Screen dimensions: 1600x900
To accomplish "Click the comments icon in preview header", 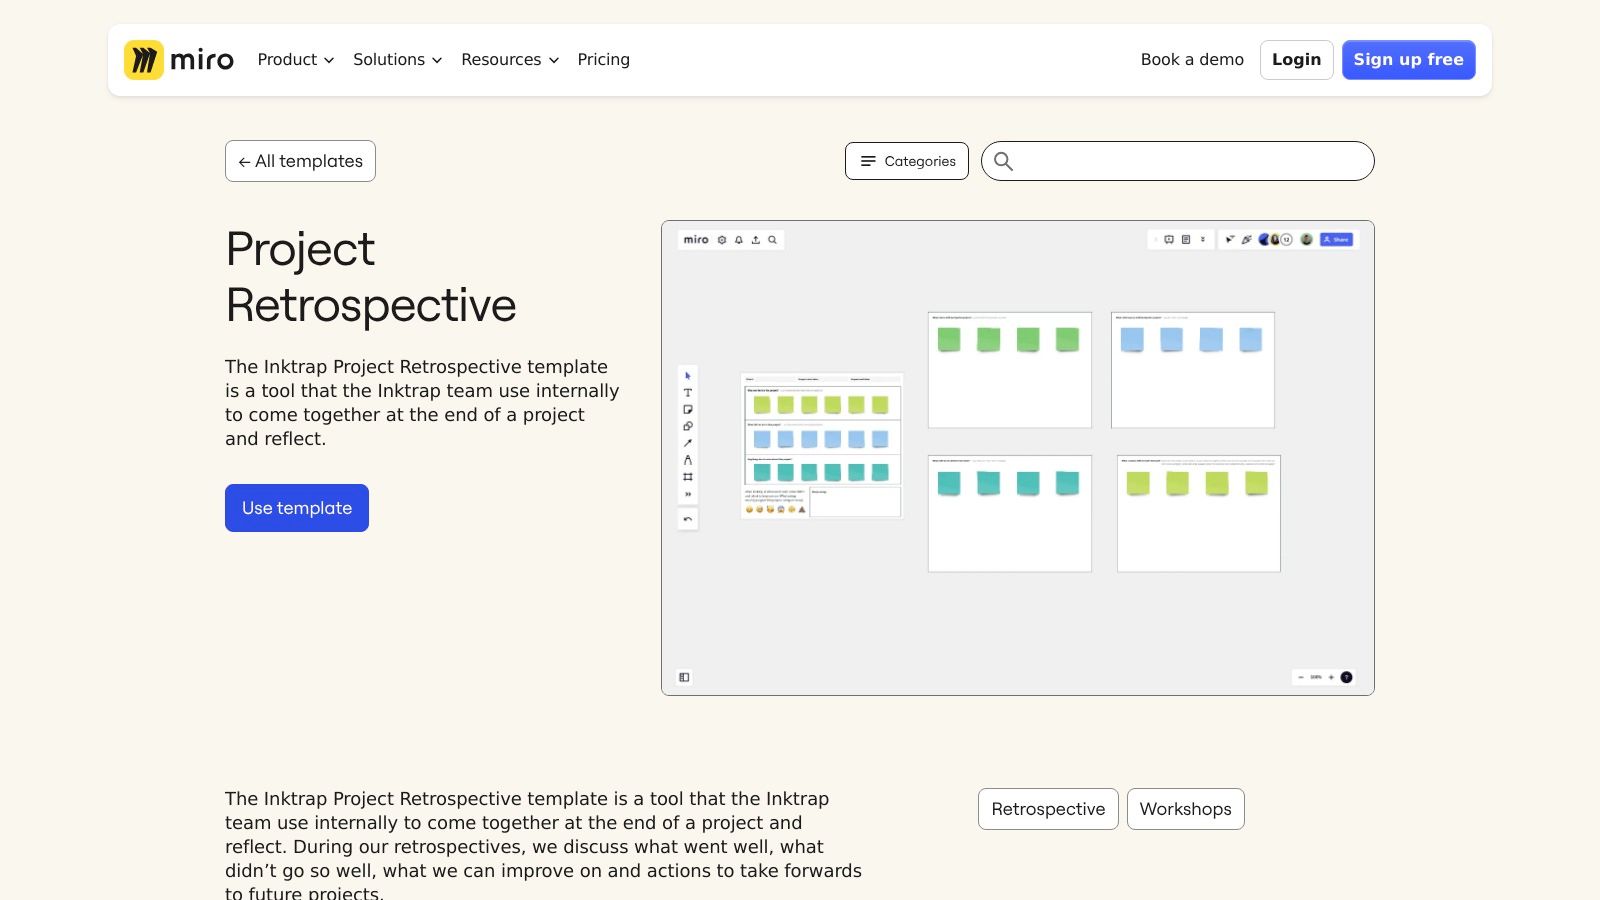I will (1169, 240).
